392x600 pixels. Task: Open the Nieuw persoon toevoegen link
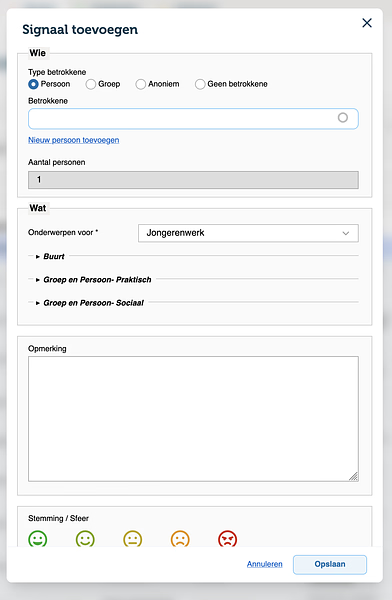[x=74, y=140]
